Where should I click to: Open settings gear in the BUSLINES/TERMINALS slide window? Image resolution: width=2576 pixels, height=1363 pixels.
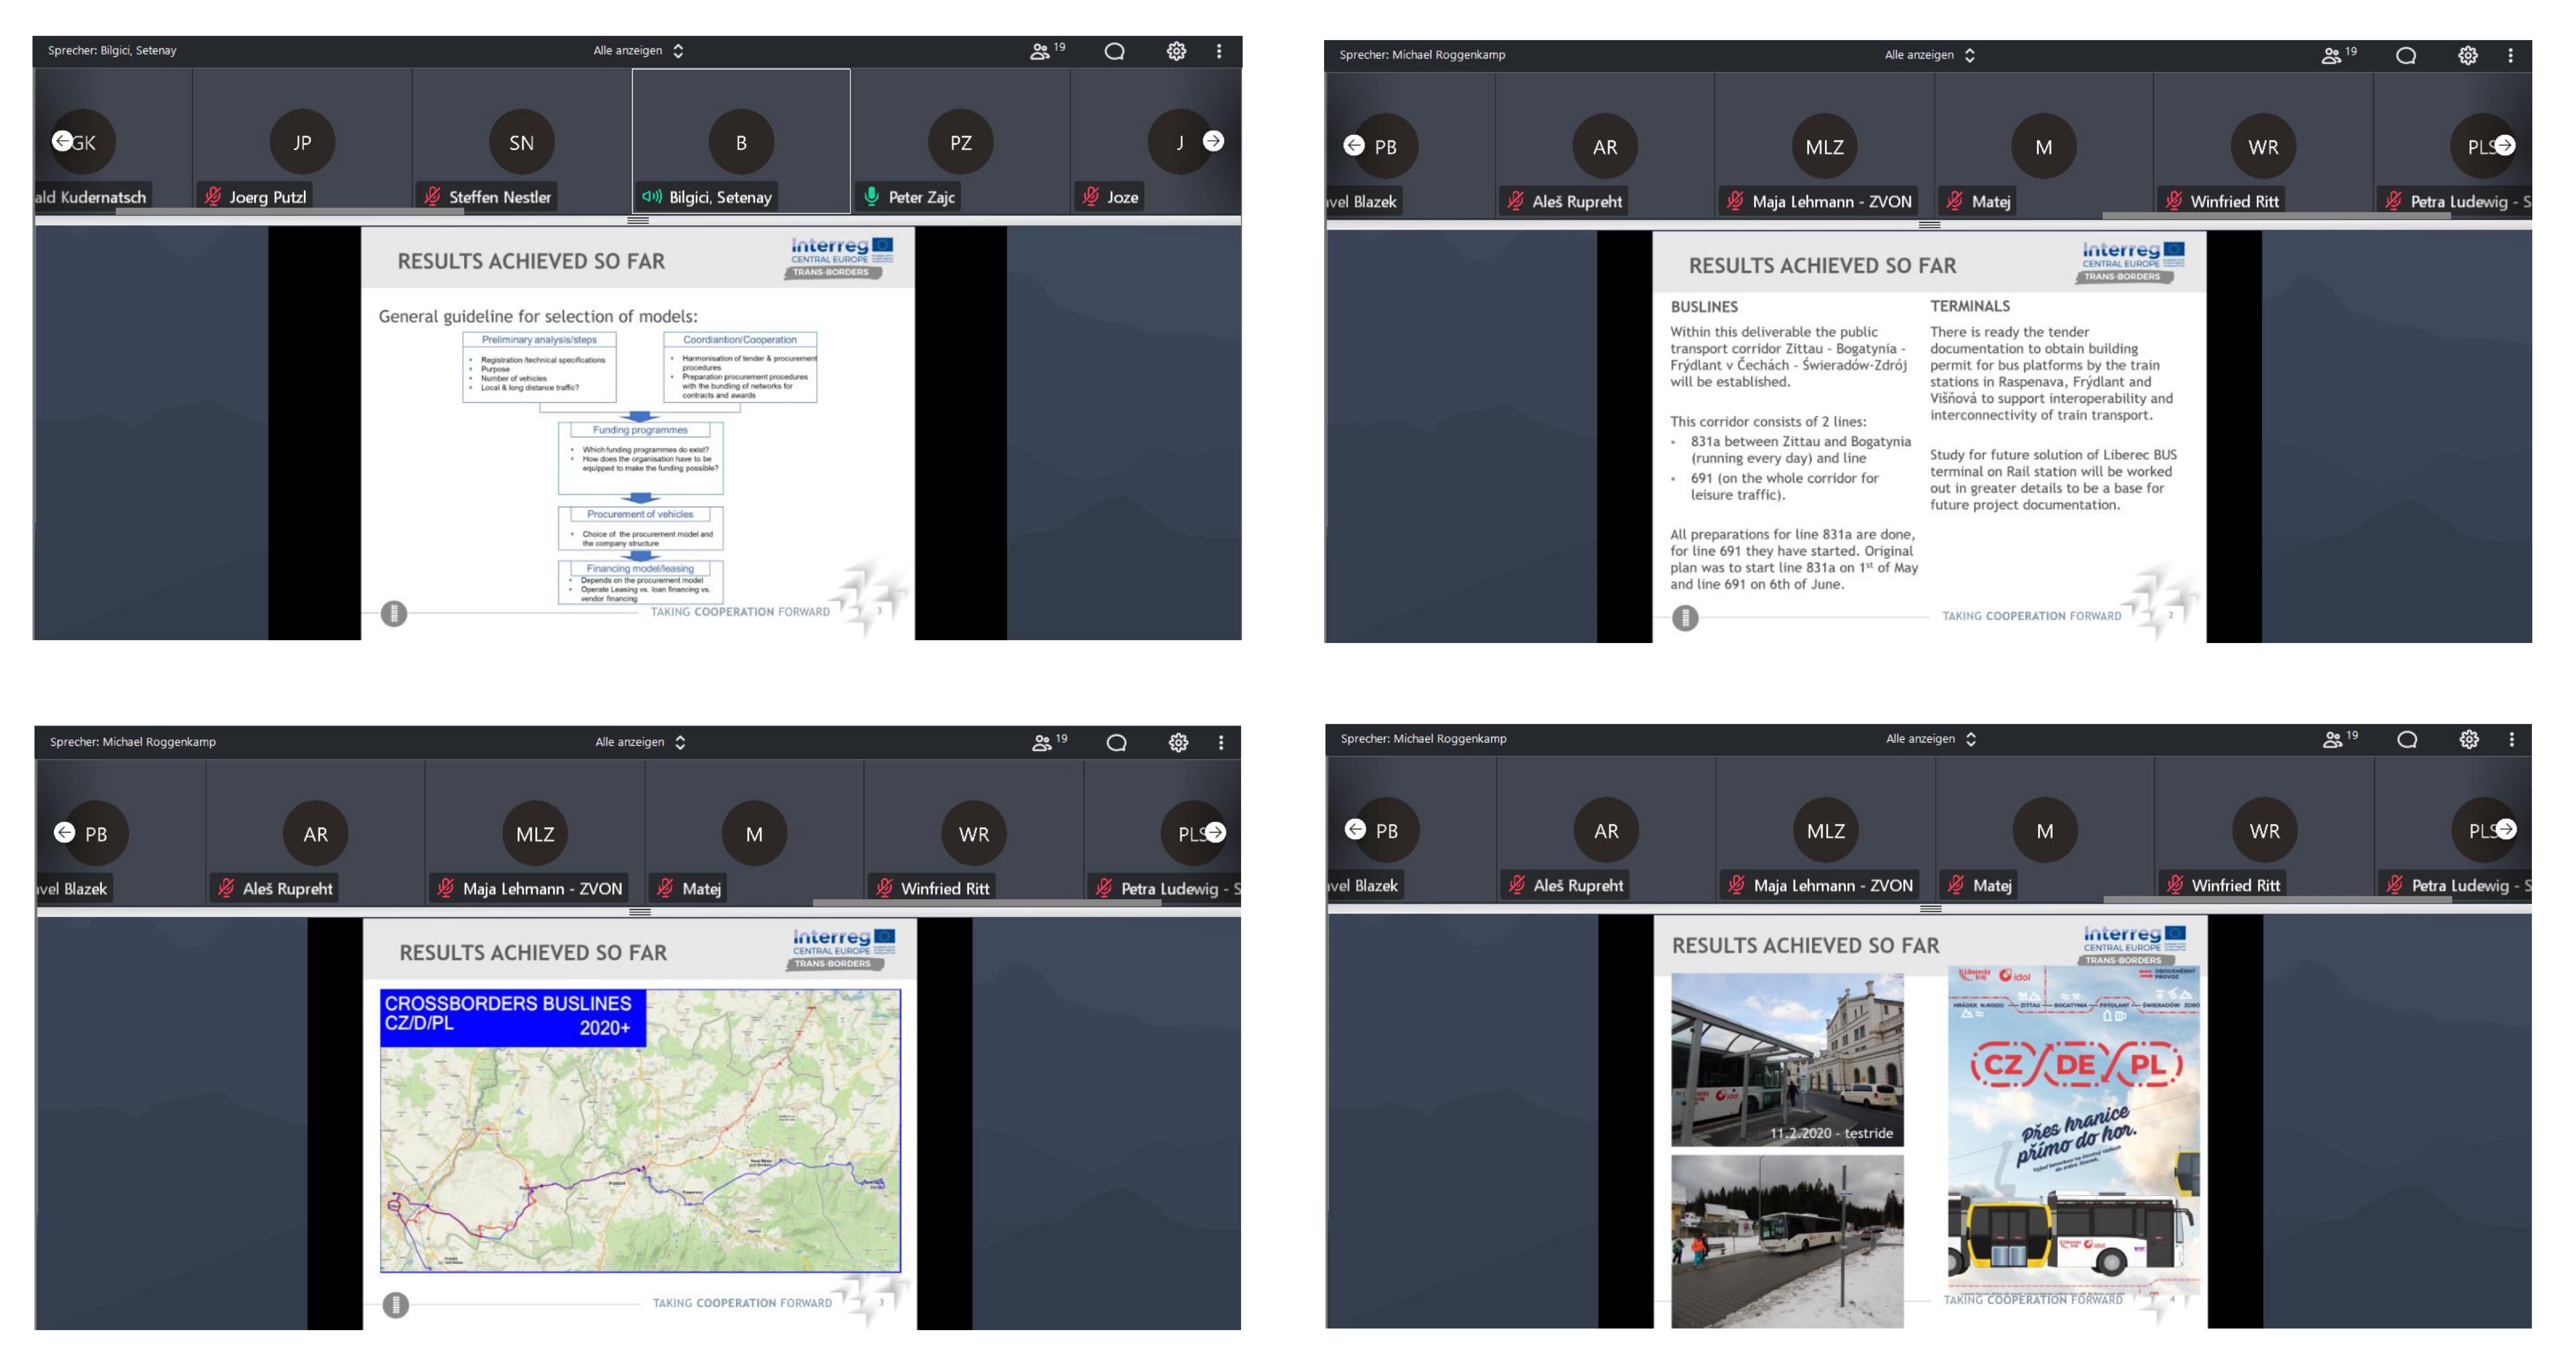2468,55
